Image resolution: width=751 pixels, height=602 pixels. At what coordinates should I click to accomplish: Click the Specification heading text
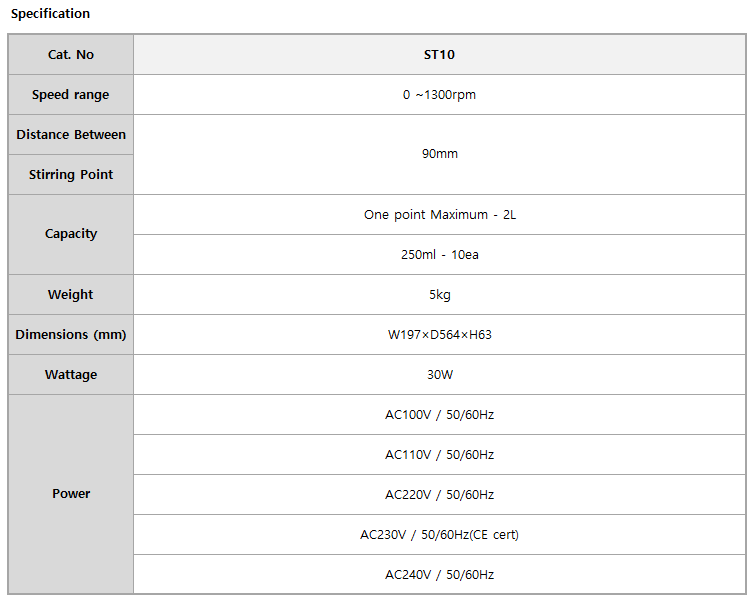pos(50,13)
